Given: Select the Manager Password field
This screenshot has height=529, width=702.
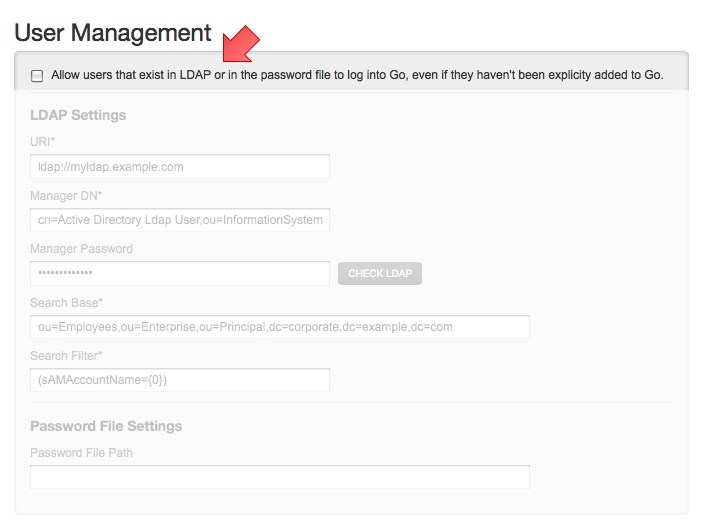Looking at the screenshot, I should 180,273.
